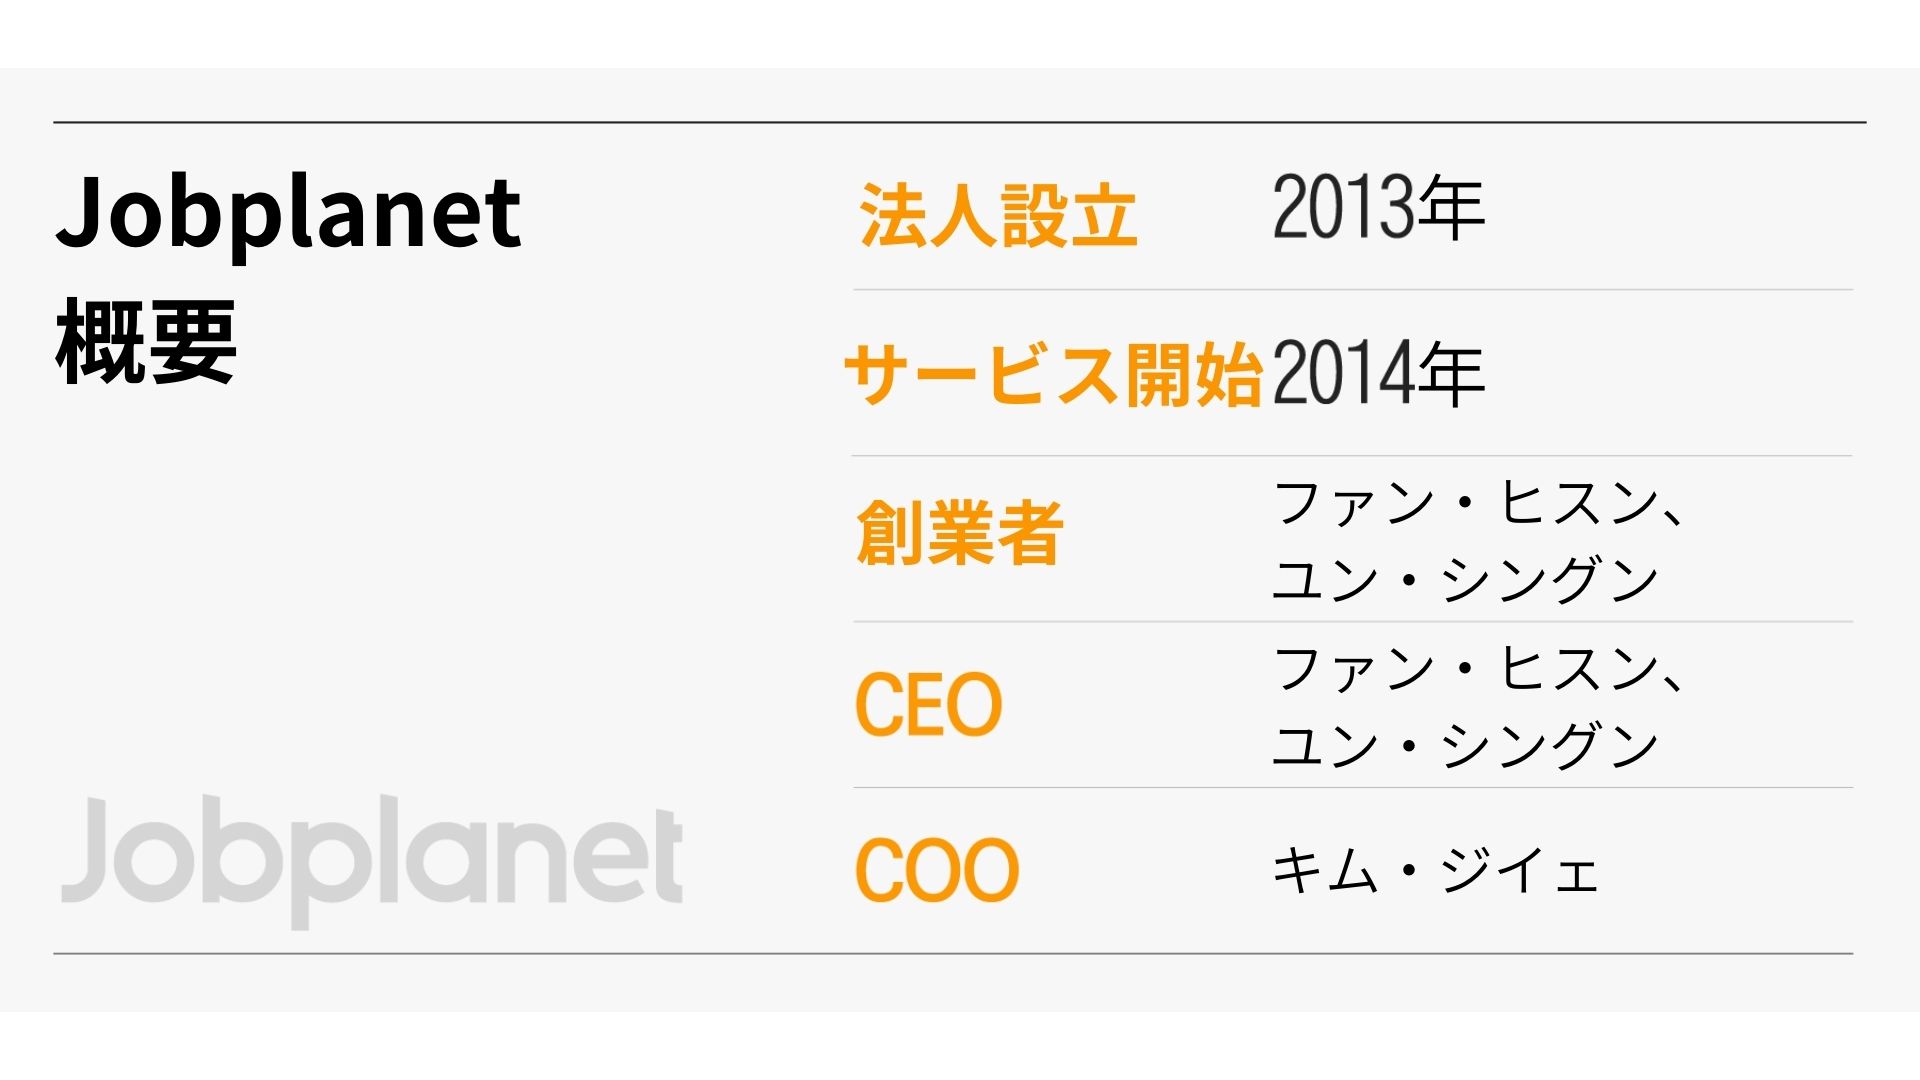The image size is (1920, 1080).
Task: Select the 法人設立 label
Action: click(998, 215)
